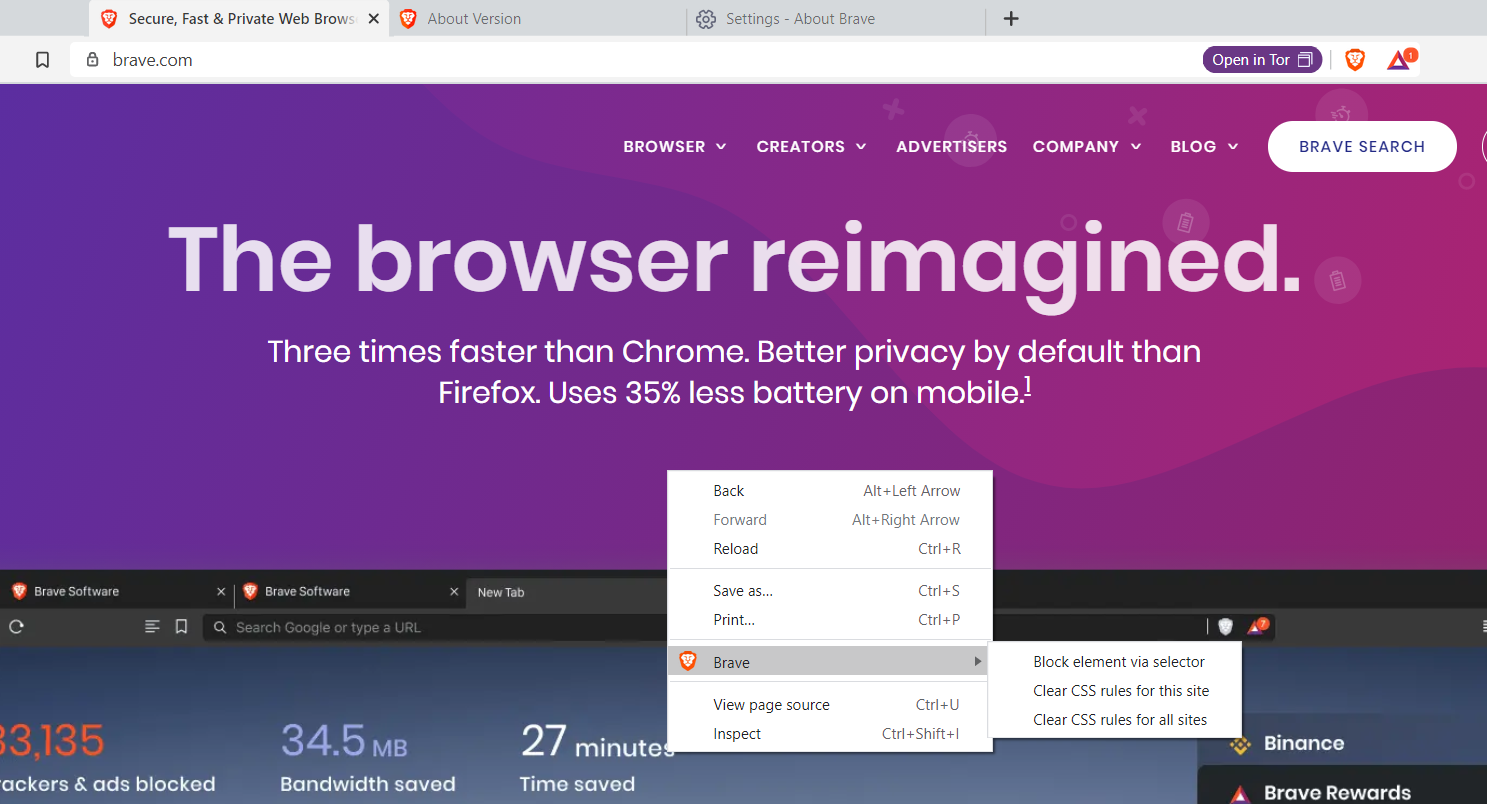The image size is (1487, 804).
Task: Open a new tab with plus button
Action: tap(1011, 19)
